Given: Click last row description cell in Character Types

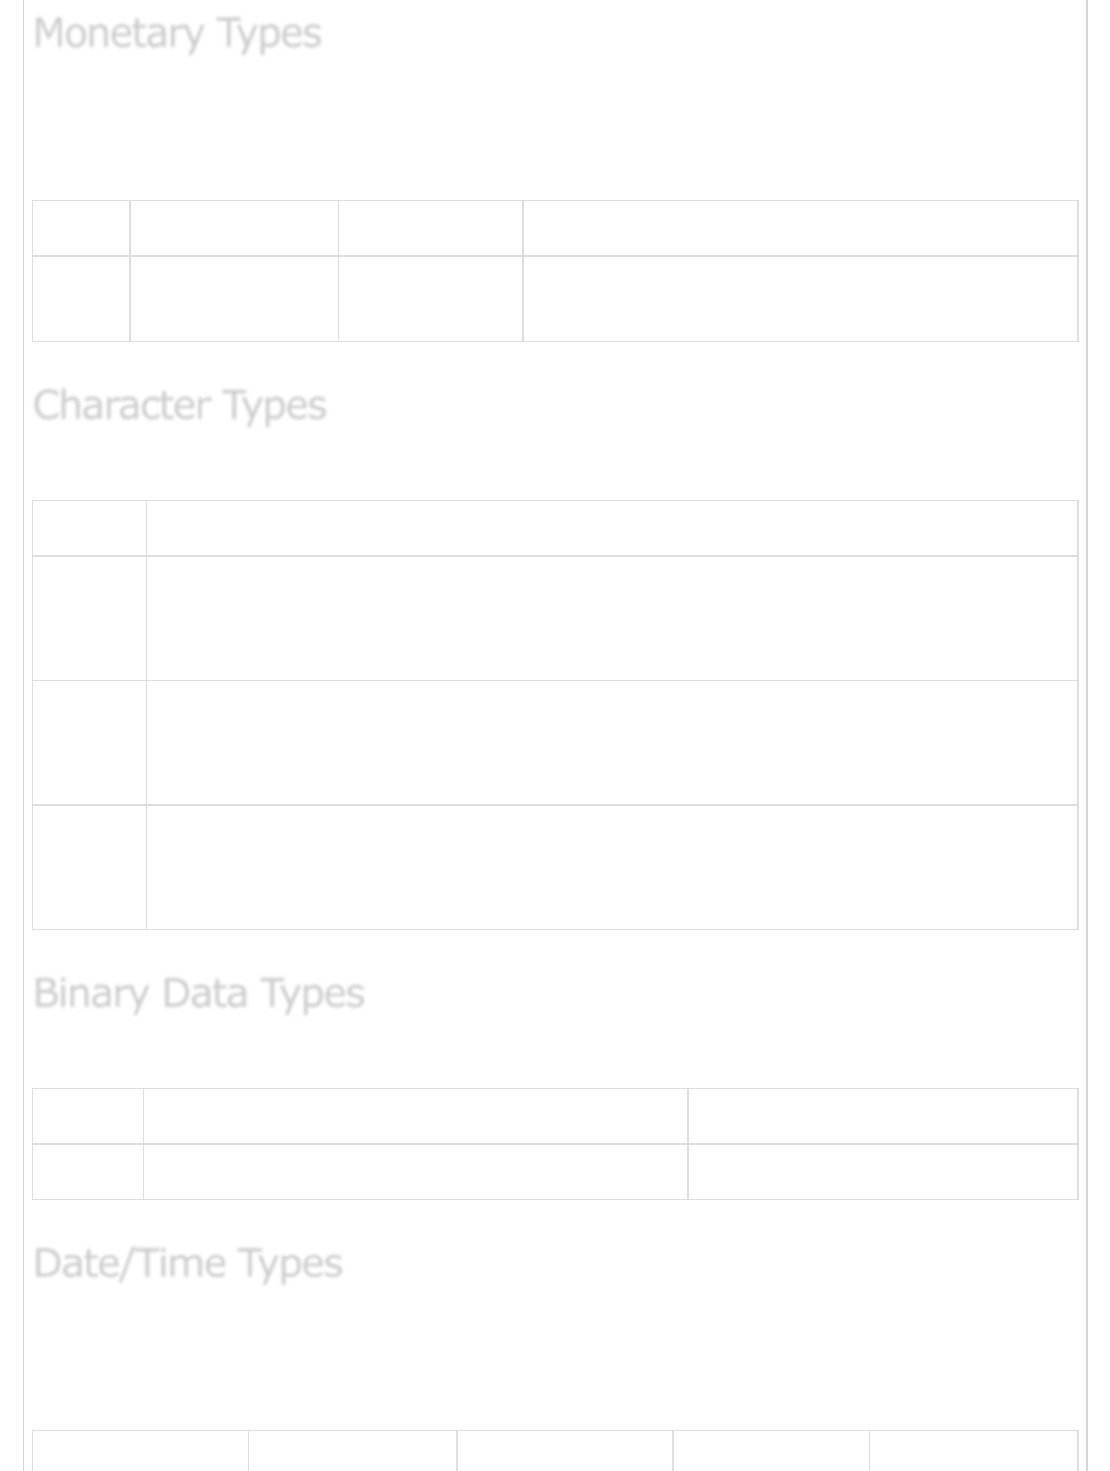Looking at the screenshot, I should click(x=612, y=867).
